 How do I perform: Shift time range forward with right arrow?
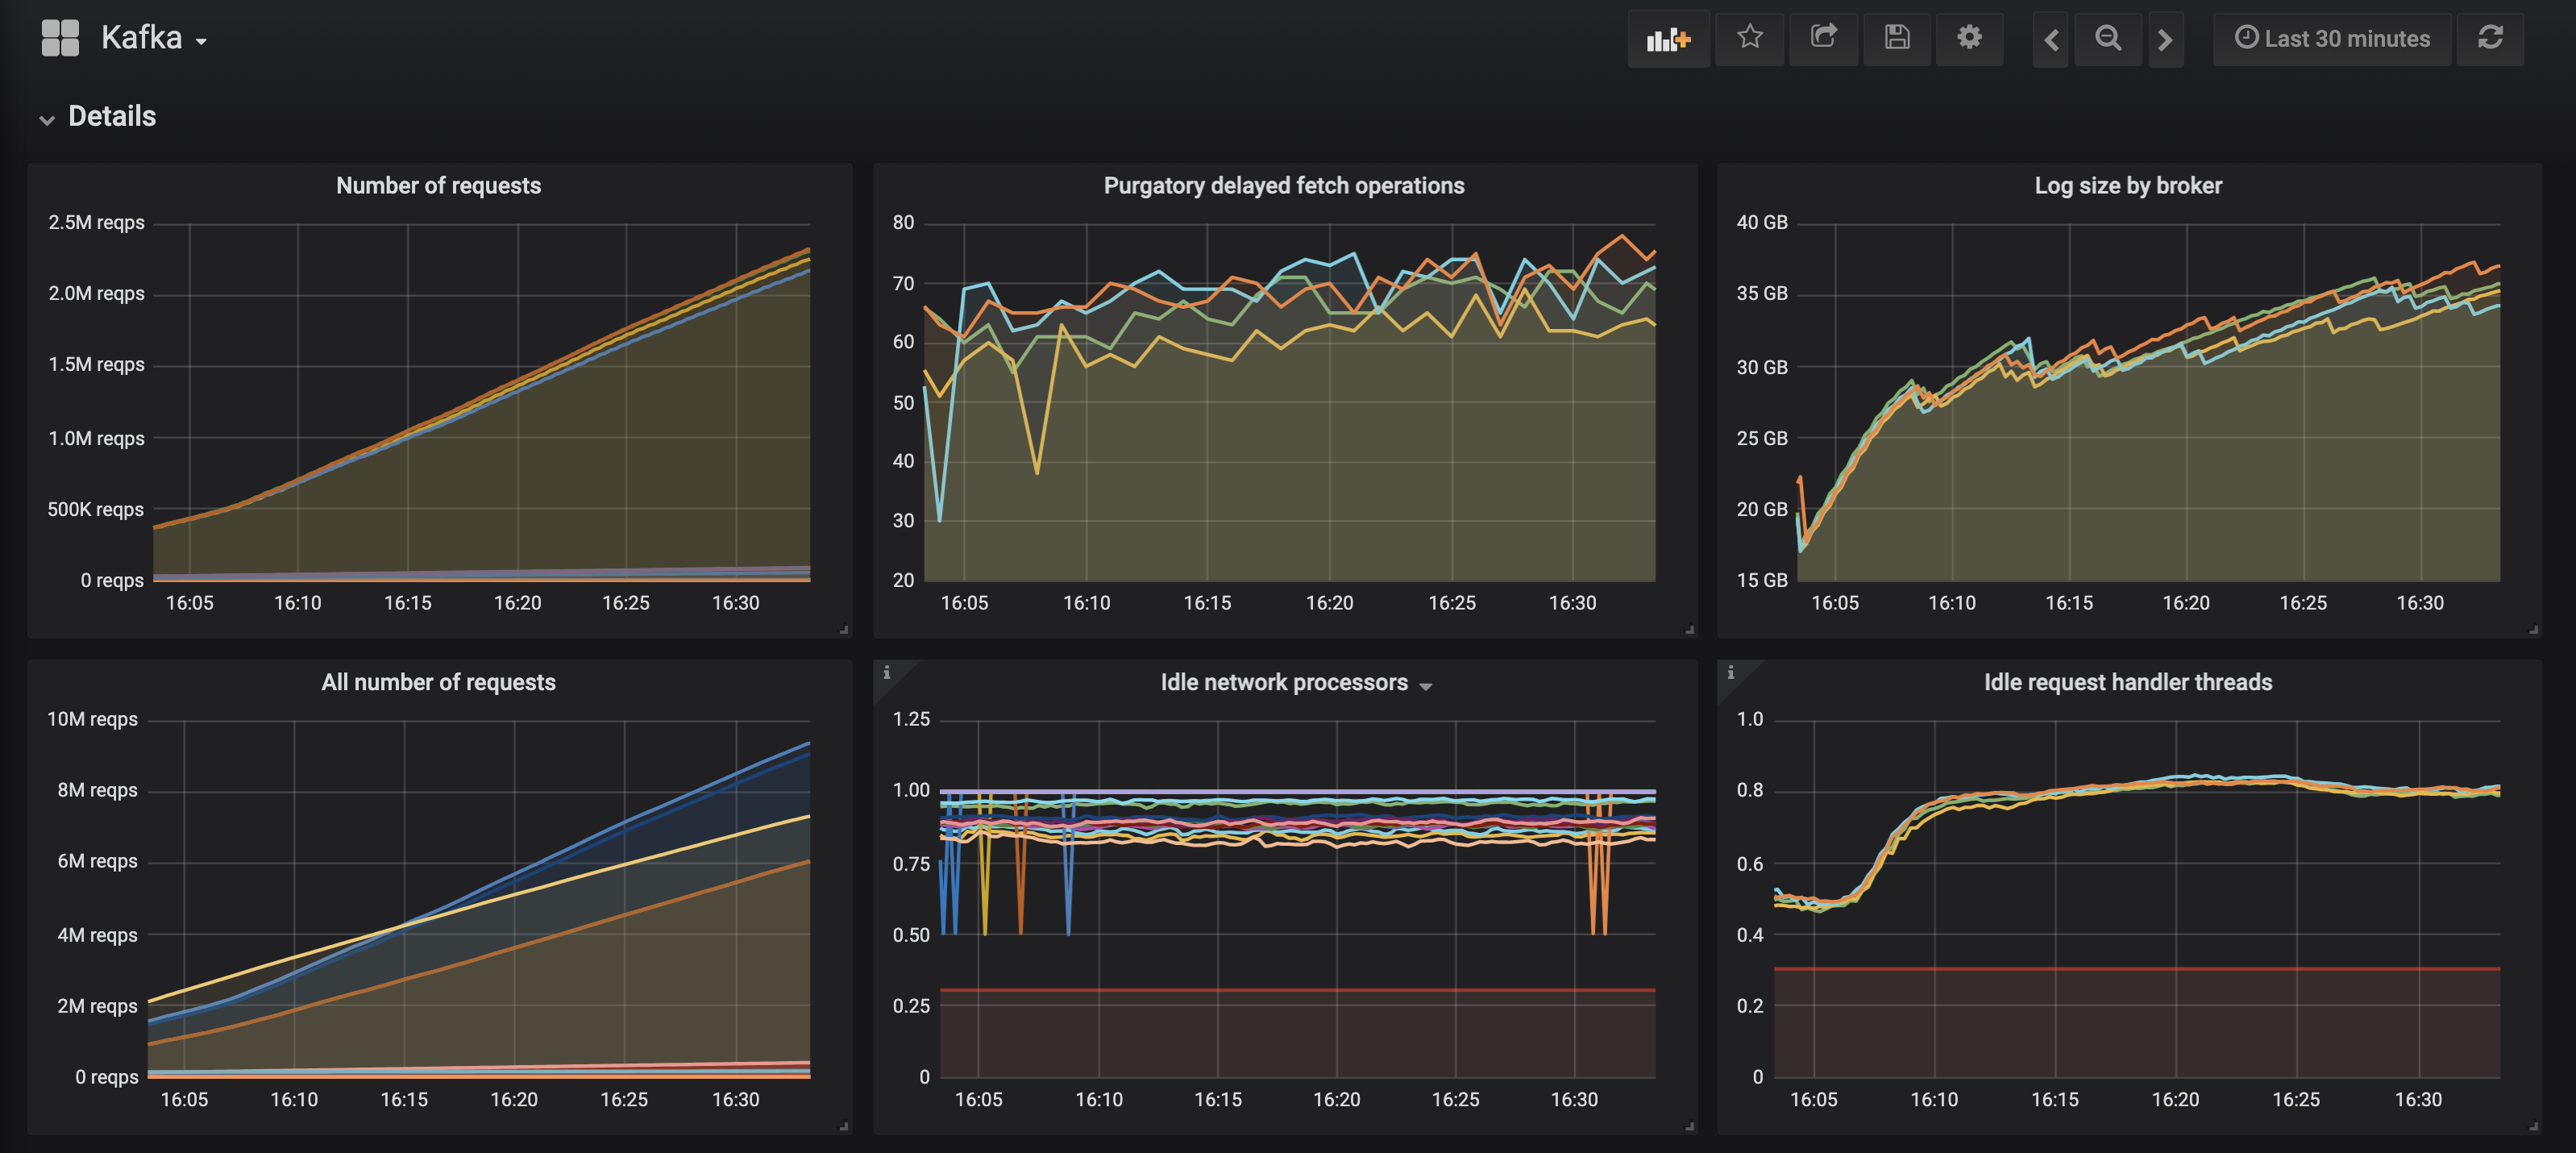click(x=2165, y=39)
